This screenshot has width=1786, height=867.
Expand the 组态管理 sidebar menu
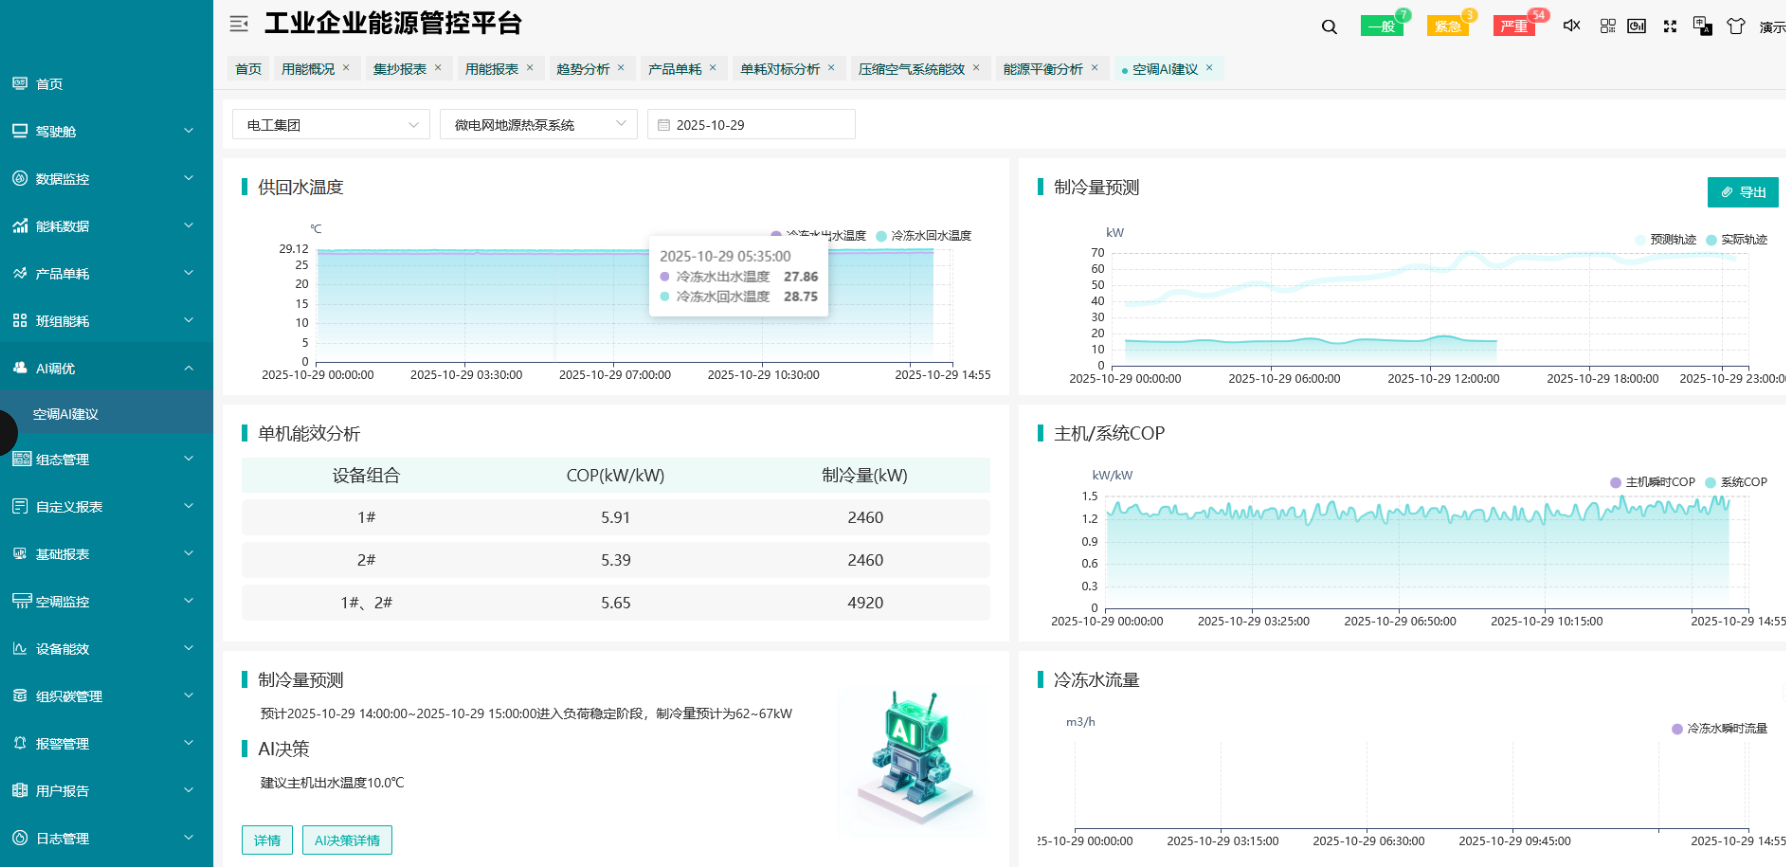tap(106, 459)
